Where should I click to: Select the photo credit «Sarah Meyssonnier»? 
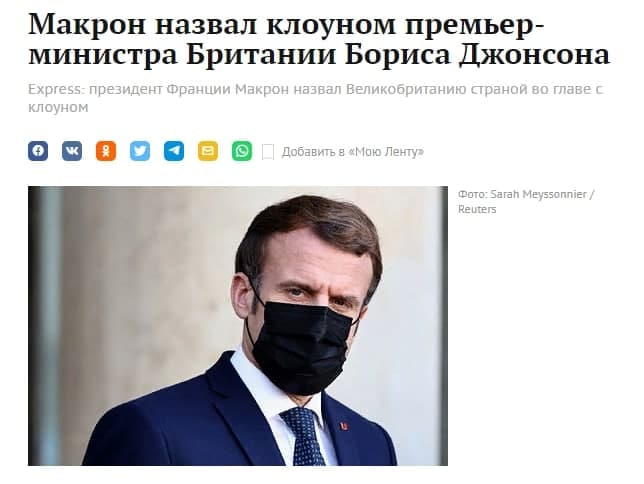click(x=538, y=194)
